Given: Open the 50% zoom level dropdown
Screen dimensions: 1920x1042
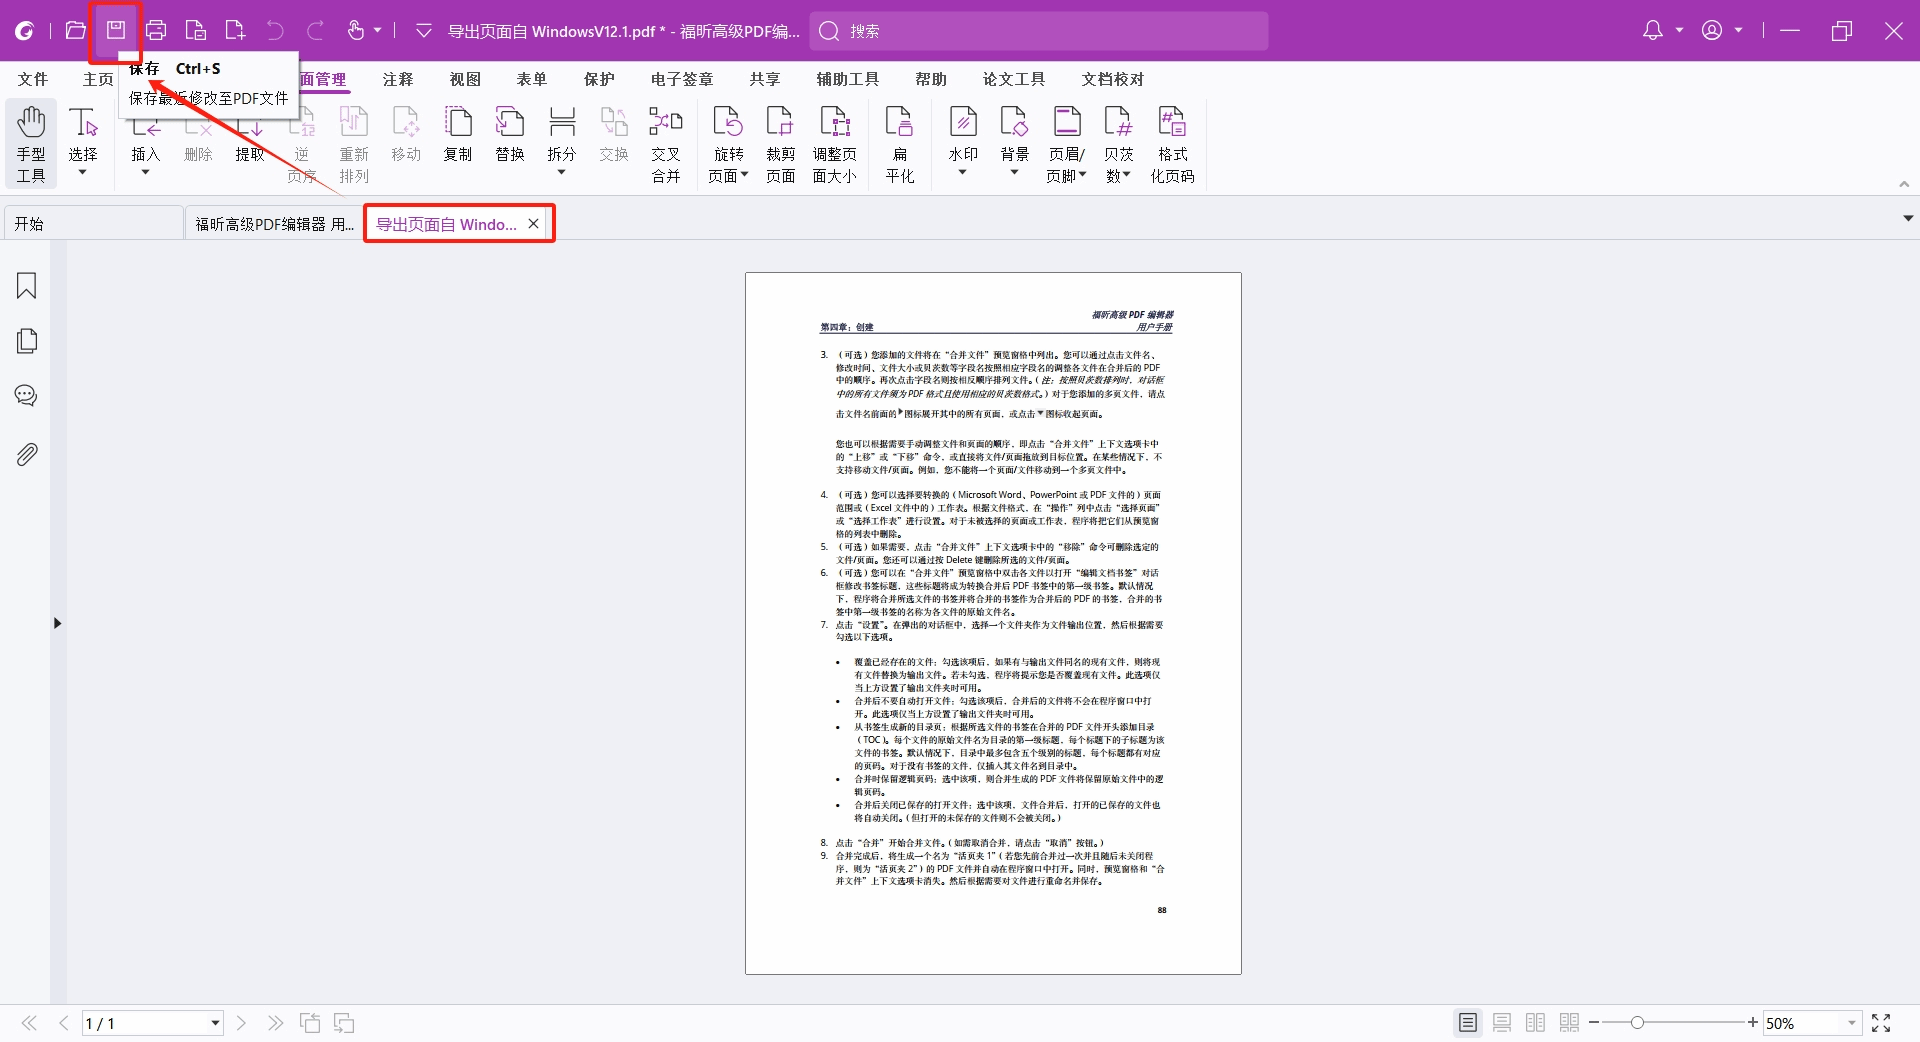Looking at the screenshot, I should (x=1851, y=1023).
